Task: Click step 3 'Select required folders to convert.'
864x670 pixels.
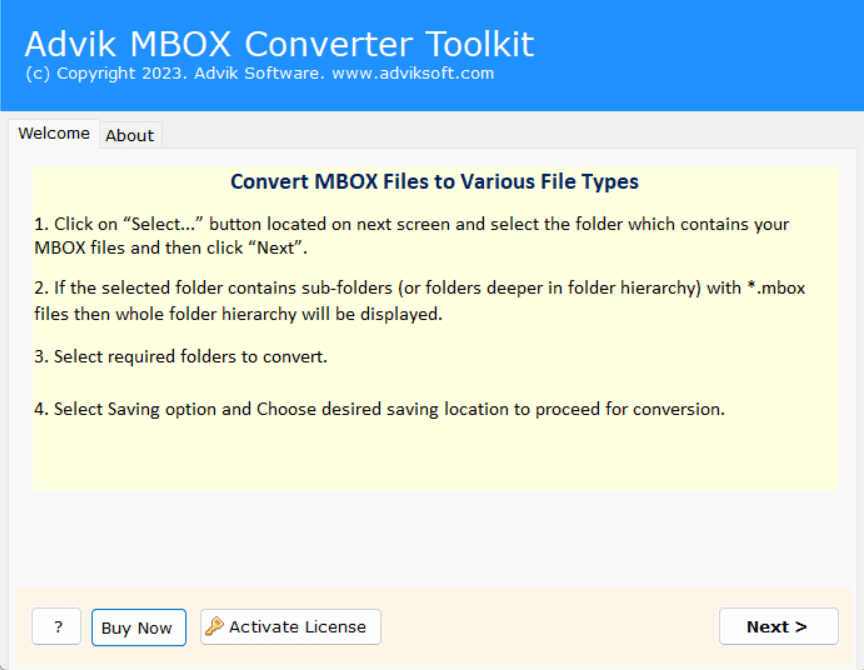Action: tap(181, 356)
